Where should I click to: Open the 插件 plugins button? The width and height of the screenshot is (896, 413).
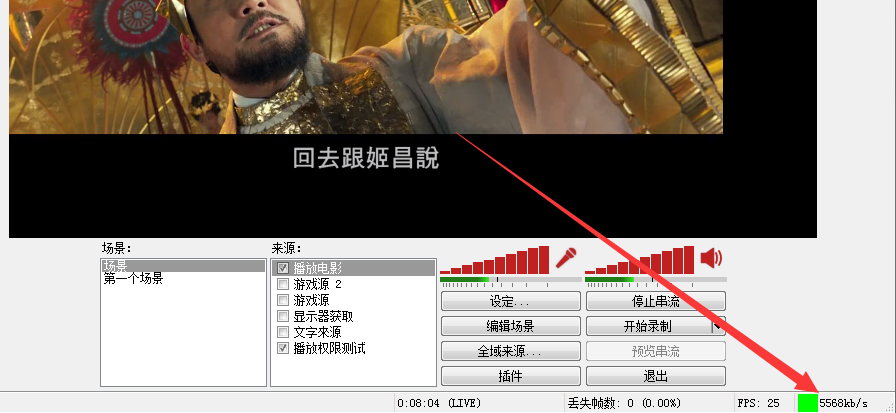tap(511, 376)
